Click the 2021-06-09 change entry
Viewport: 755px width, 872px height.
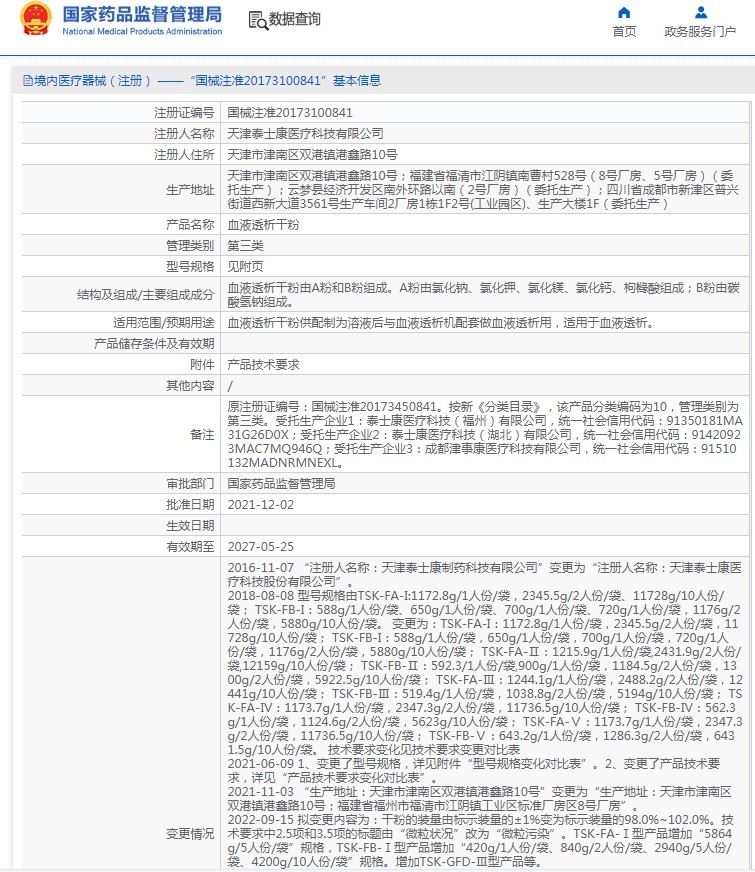tap(474, 771)
